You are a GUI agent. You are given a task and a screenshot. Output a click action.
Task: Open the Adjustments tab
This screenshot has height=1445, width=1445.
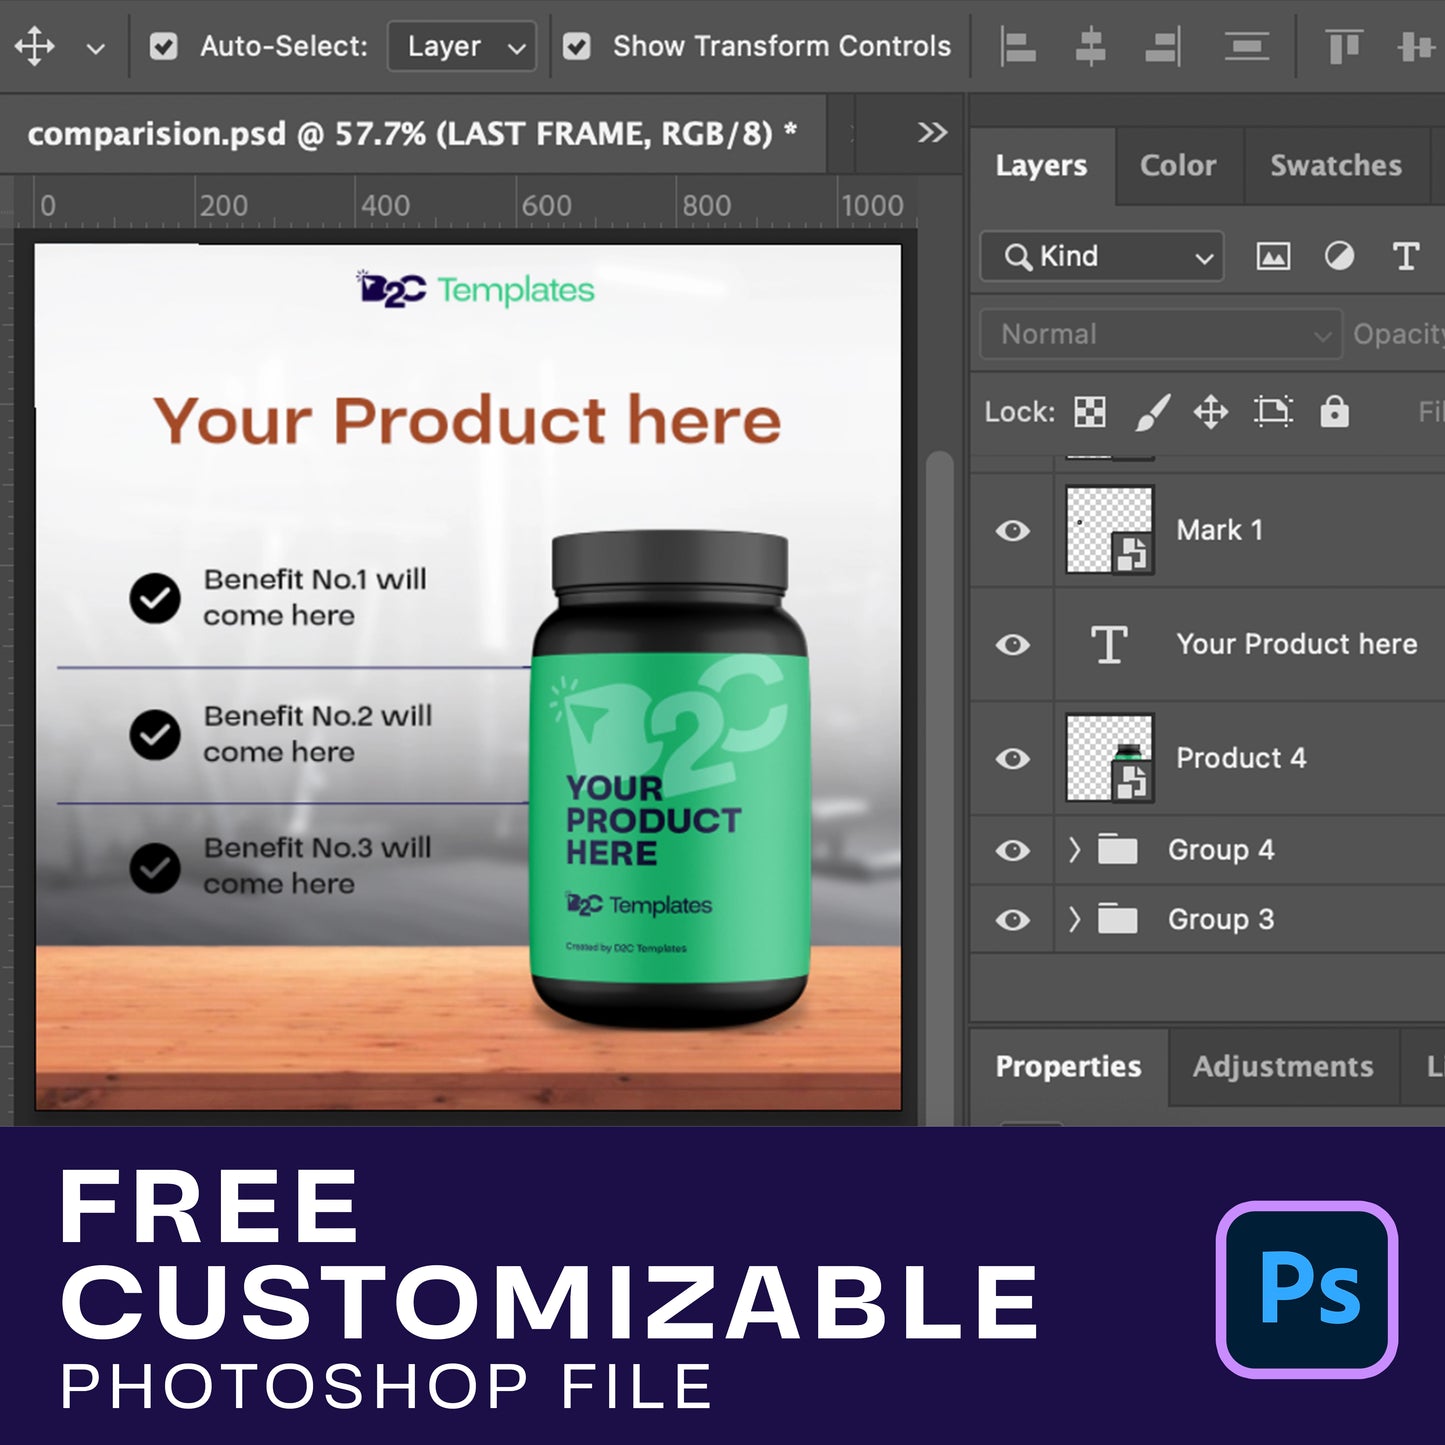coord(1282,1067)
